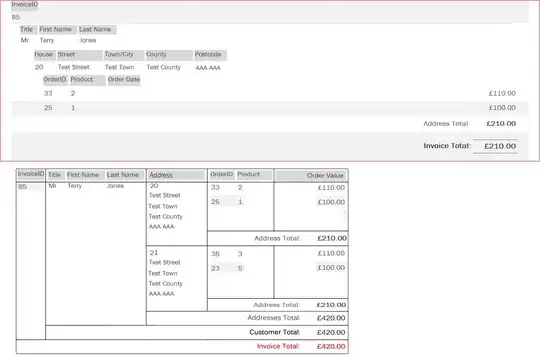Click the Addresses Total £420.00 value

pos(331,318)
